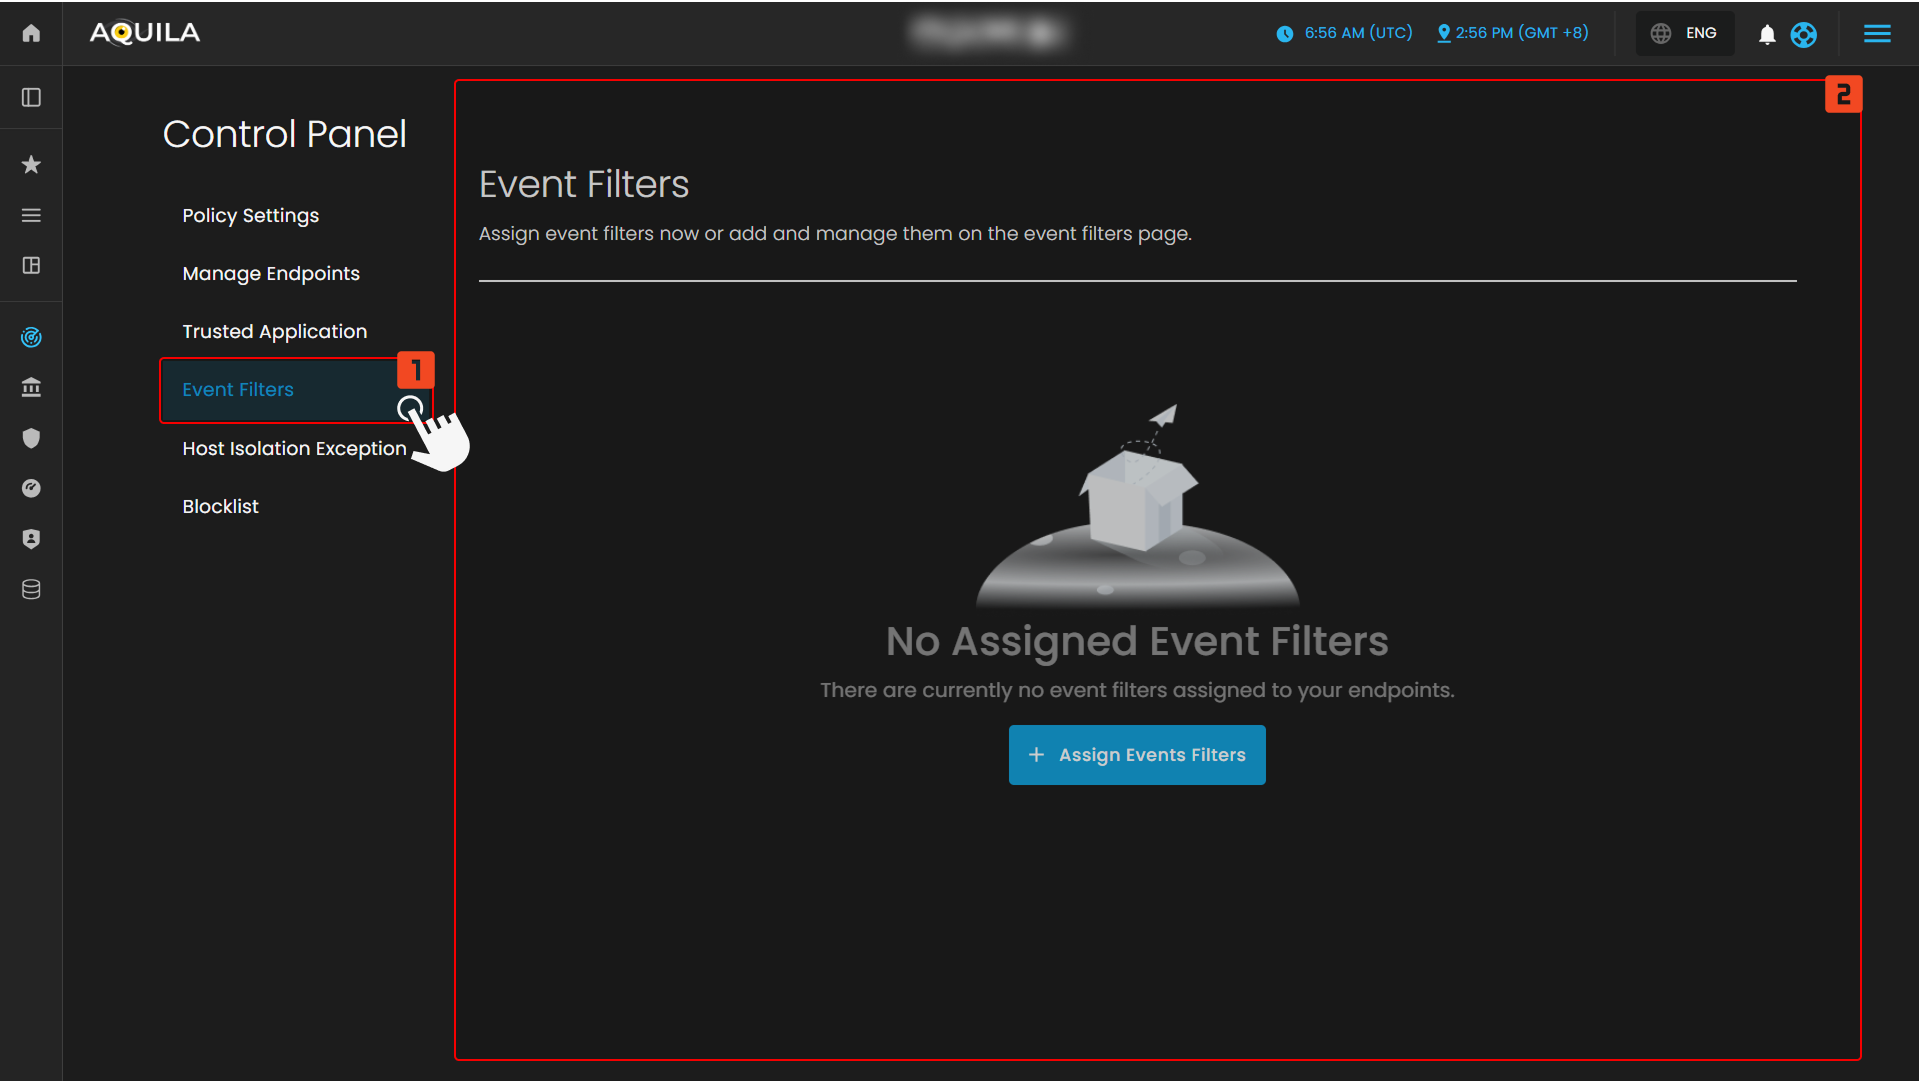This screenshot has width=1919, height=1081.
Task: Expand the three-line list icon in the left sidebar
Action: tap(31, 215)
